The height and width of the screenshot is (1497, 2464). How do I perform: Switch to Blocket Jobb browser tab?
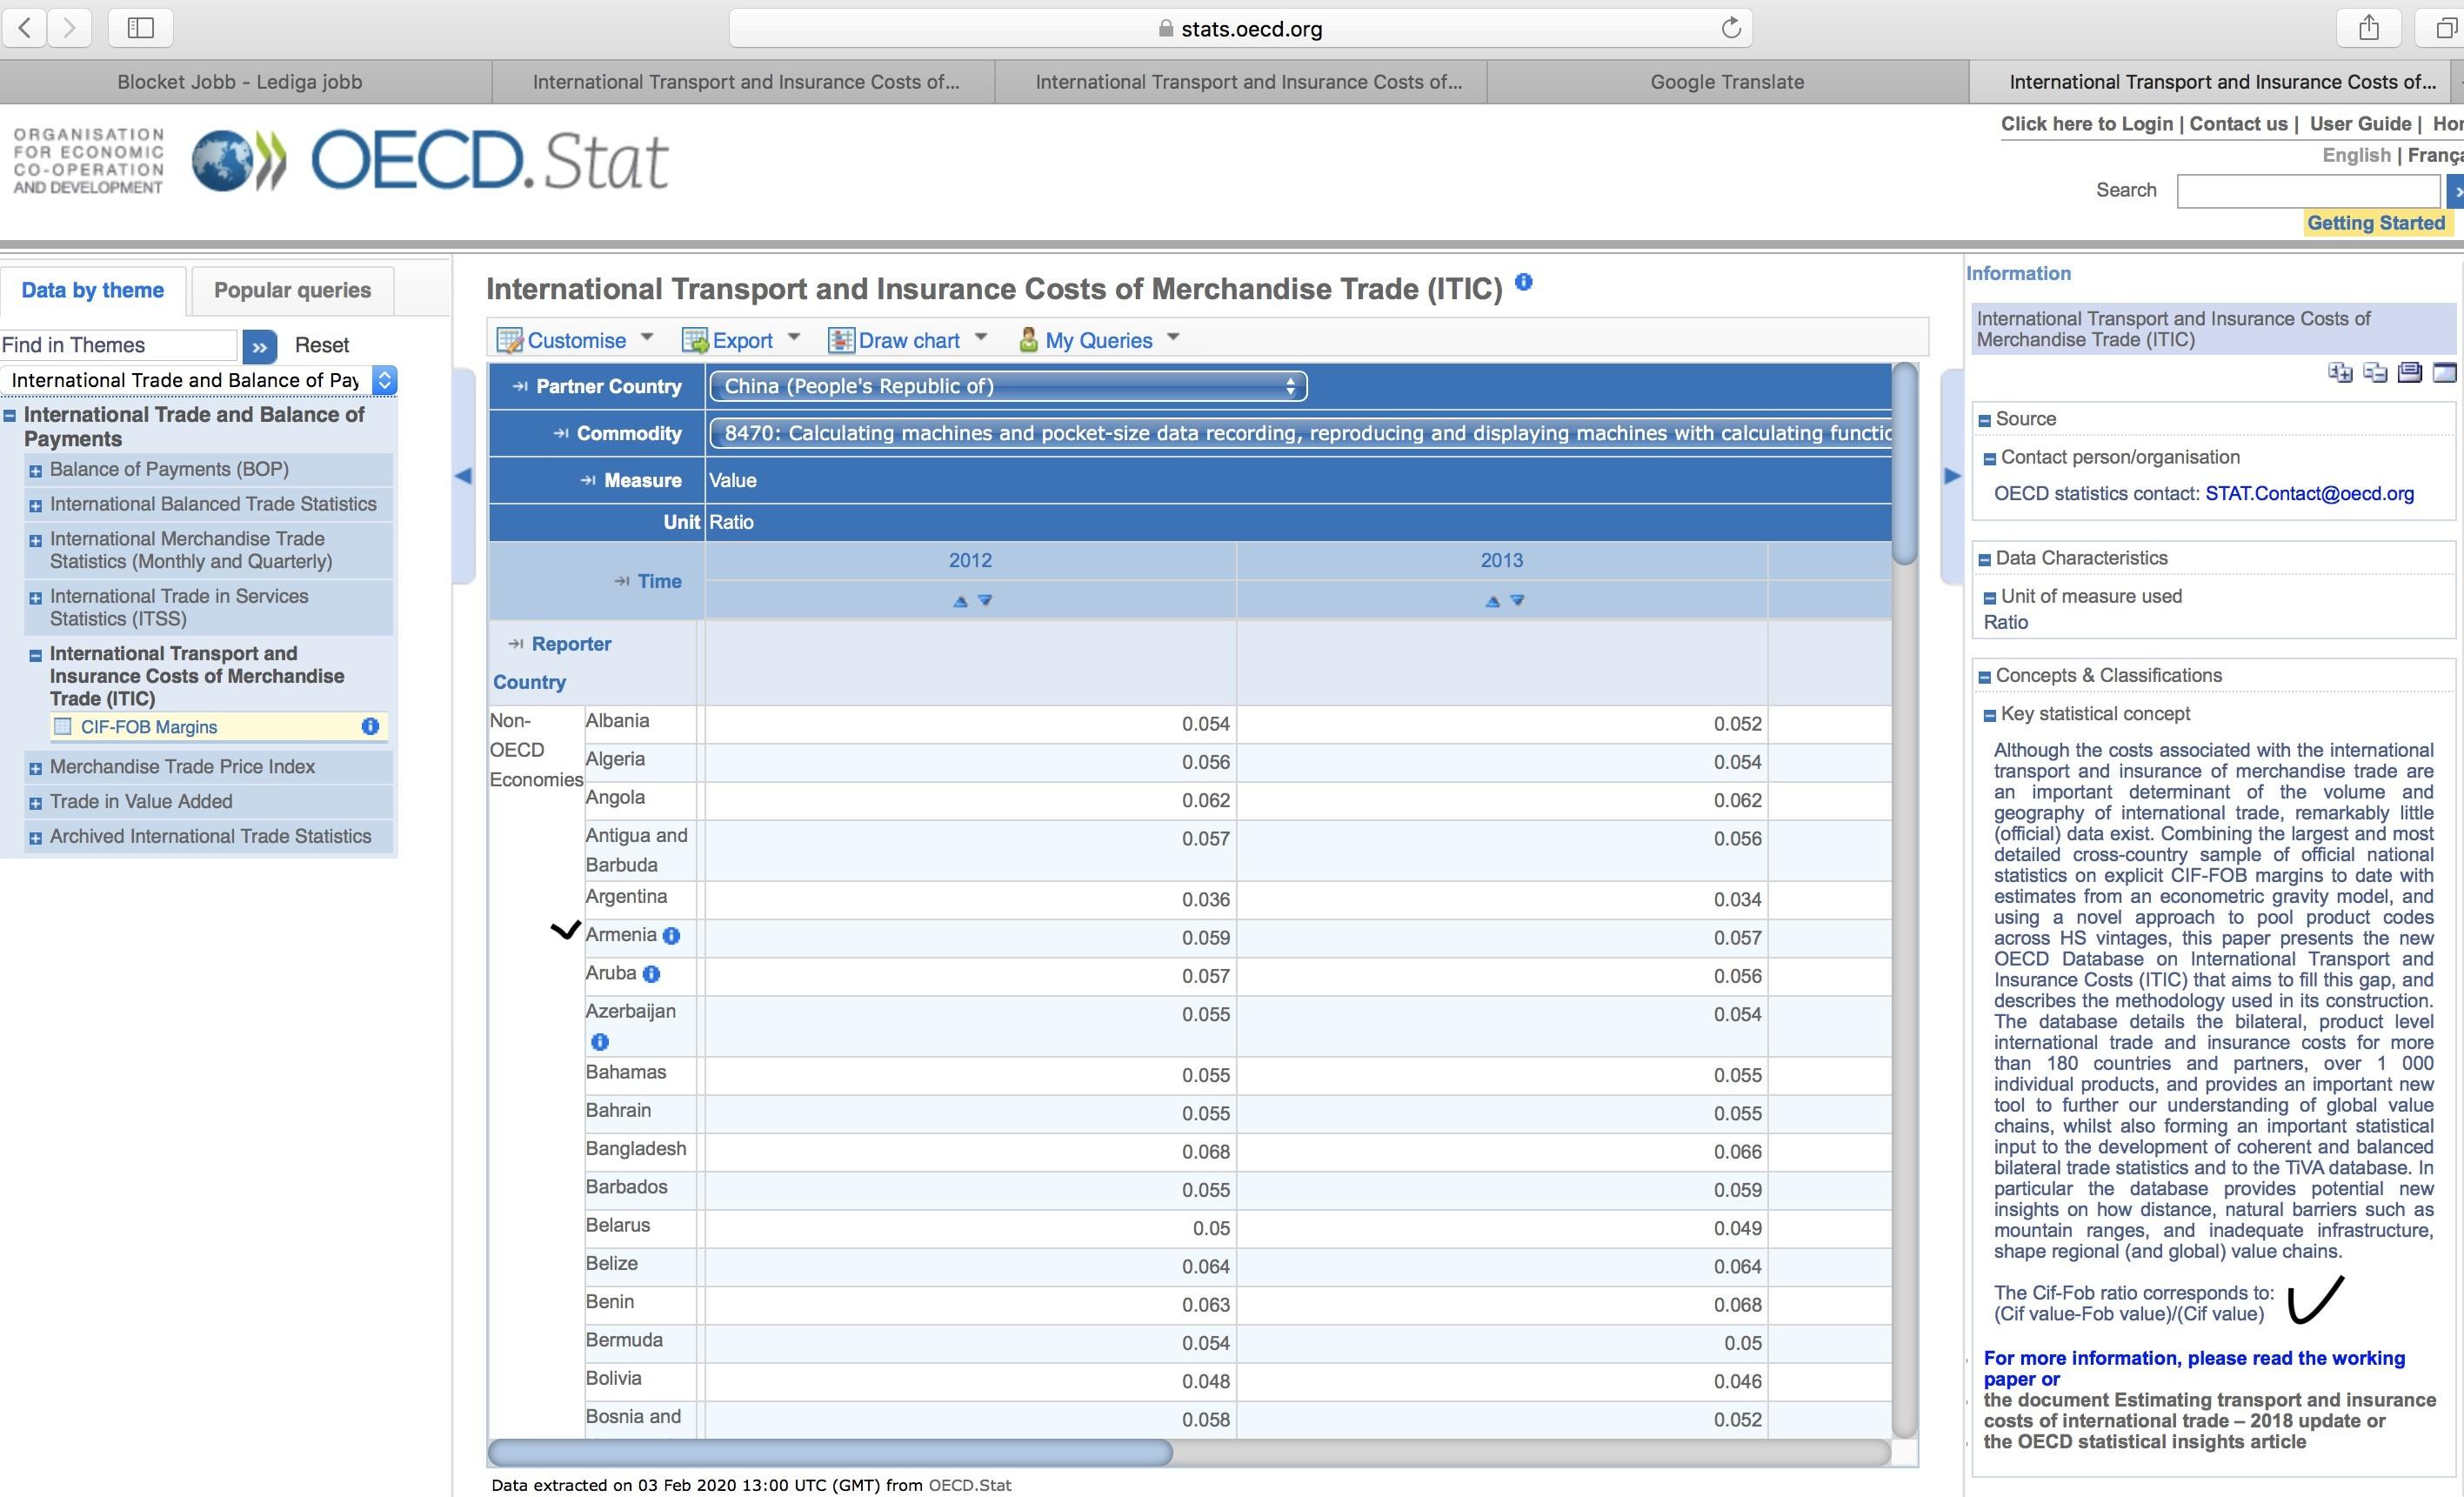point(240,82)
